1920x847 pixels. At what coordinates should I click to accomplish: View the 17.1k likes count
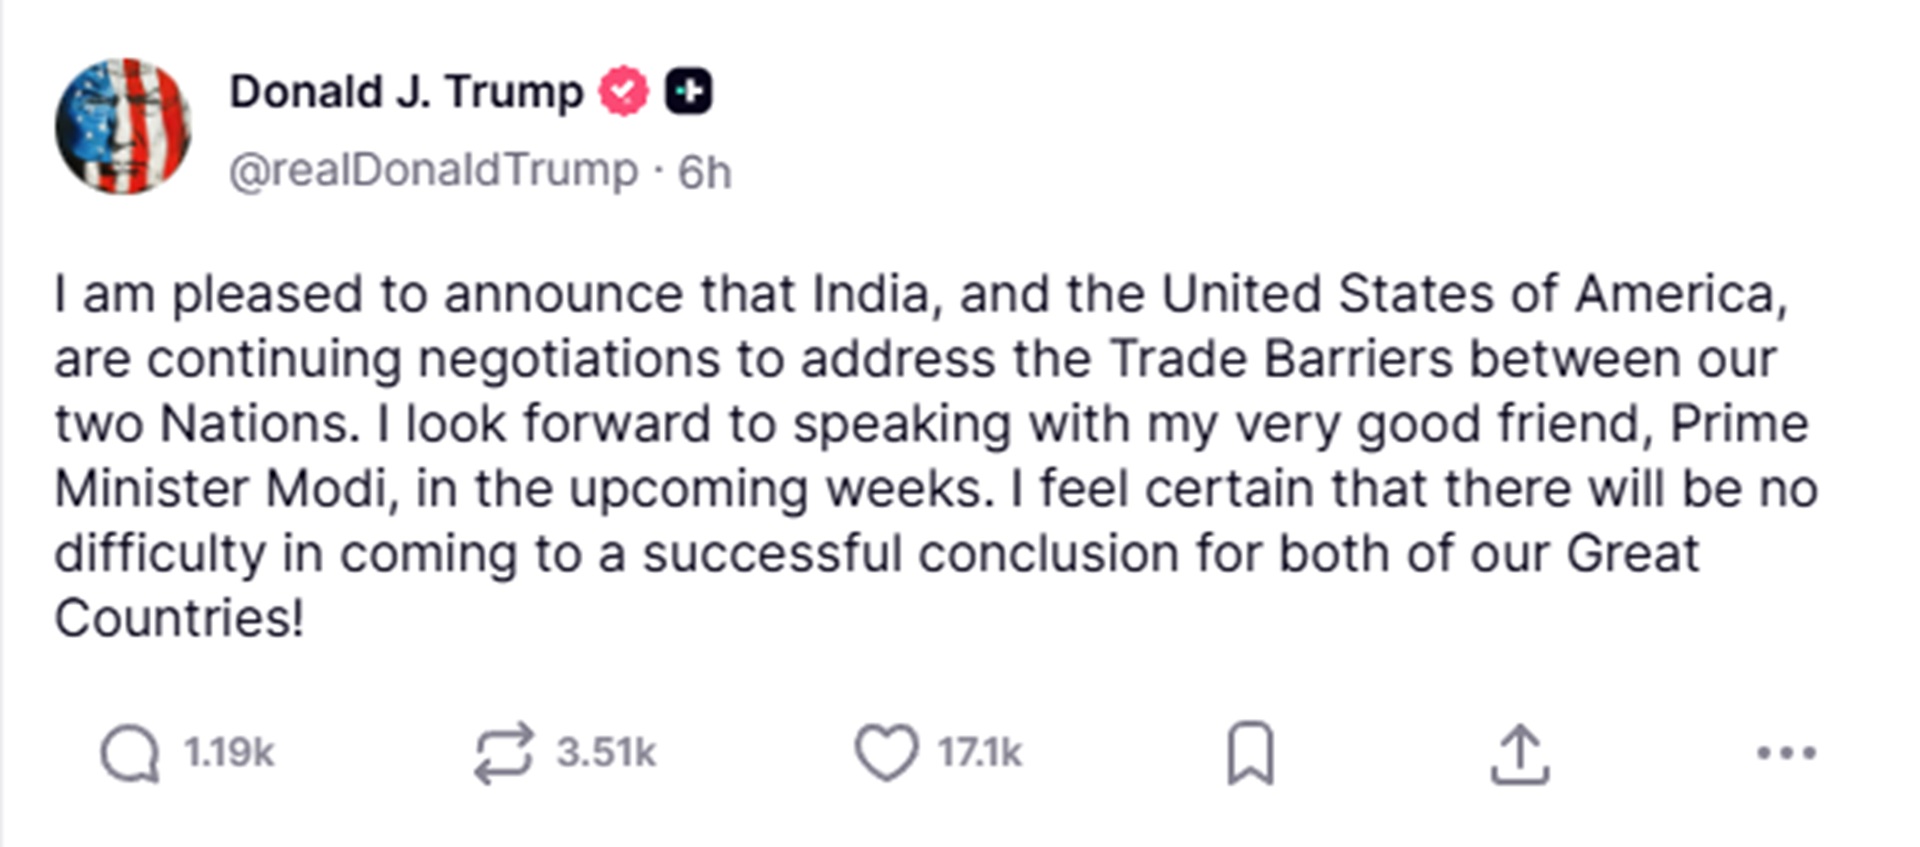coord(979,753)
